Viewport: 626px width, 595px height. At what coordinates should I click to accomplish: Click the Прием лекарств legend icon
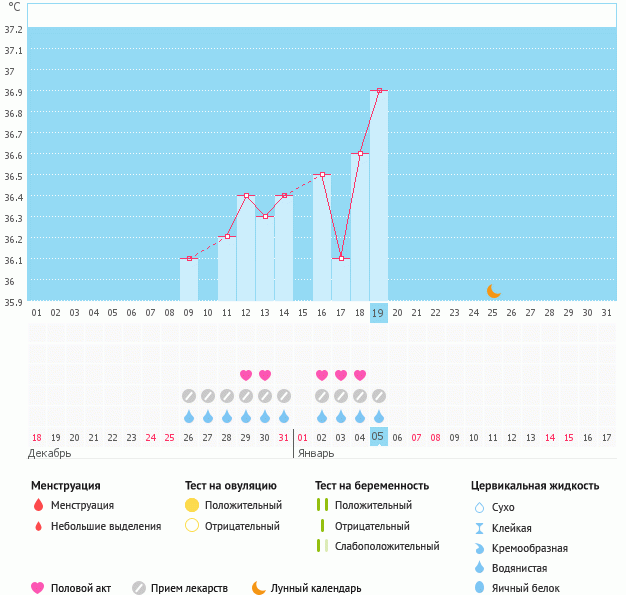138,588
